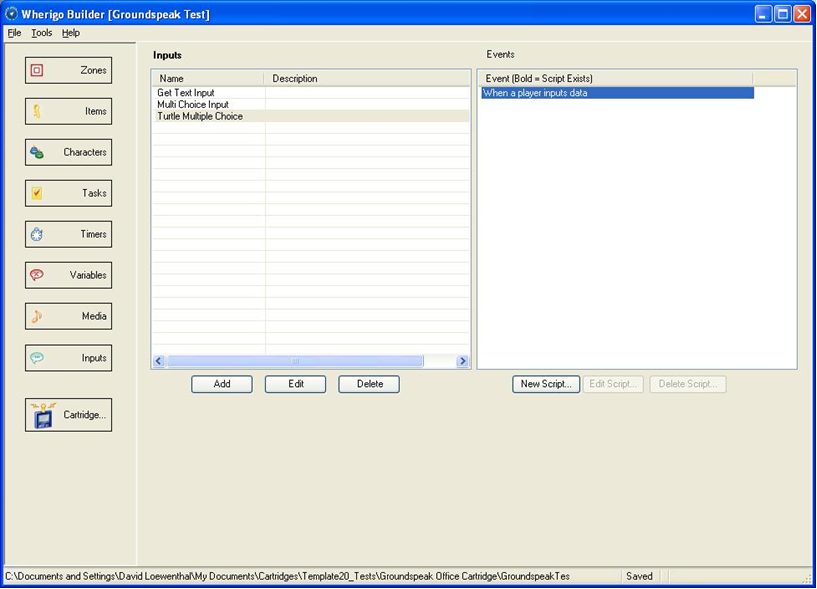Click the Wherigo Builder title bar icon

point(11,14)
